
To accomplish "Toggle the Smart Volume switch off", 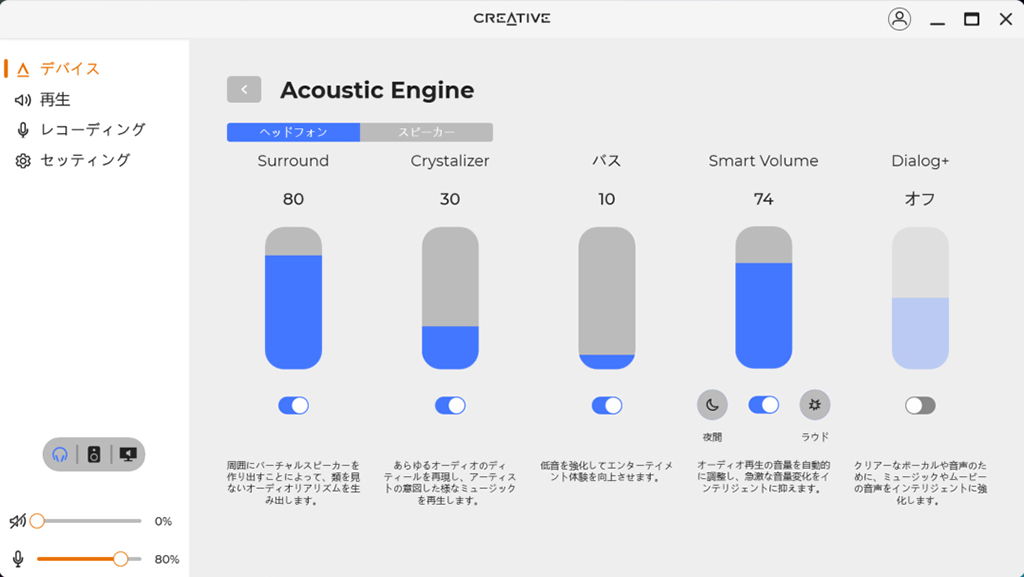I will point(763,405).
